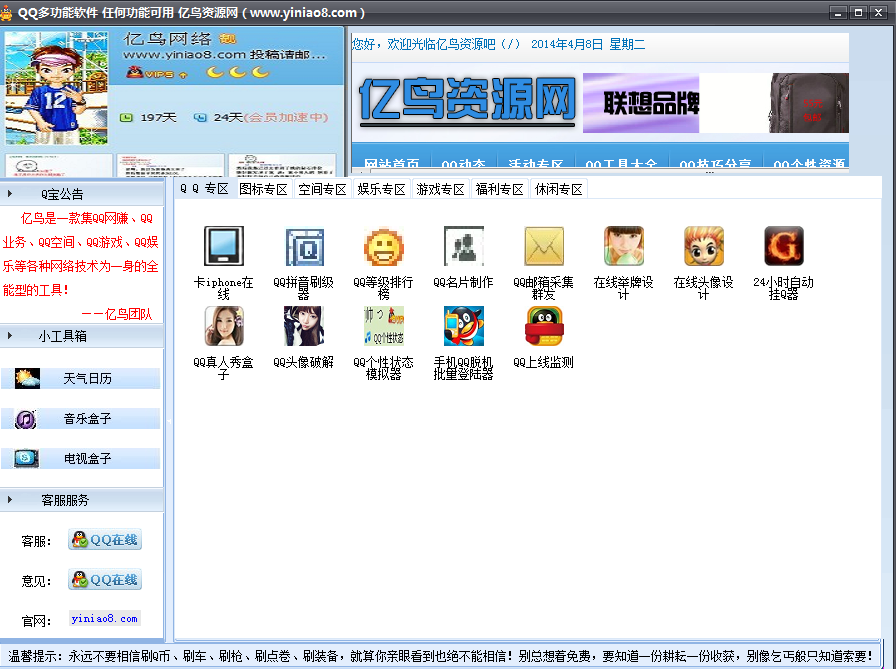Switch to the 图标专区 tab
Screen dimensions: 896x669
pyautogui.click(x=263, y=189)
